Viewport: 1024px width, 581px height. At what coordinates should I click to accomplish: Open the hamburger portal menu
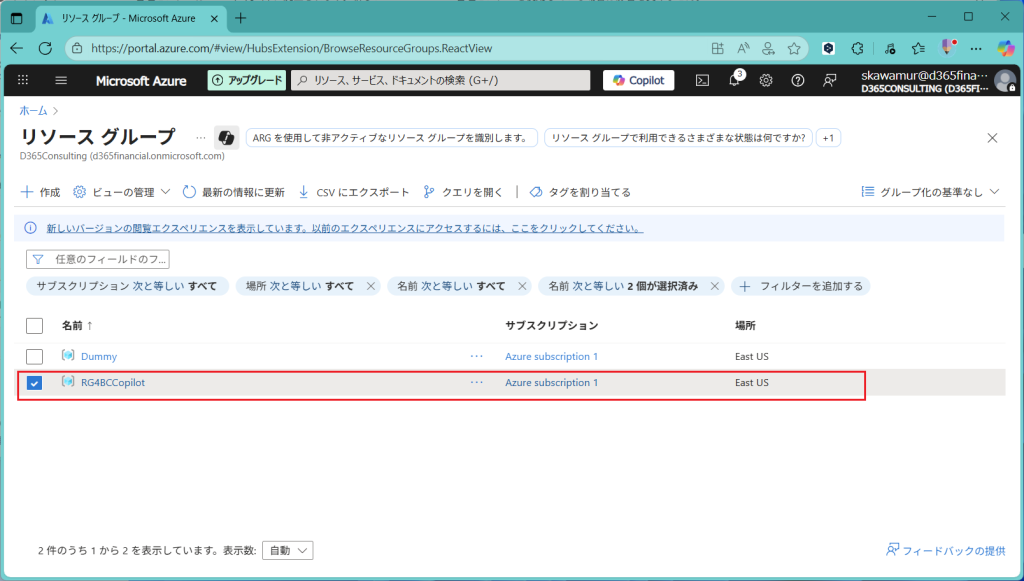pyautogui.click(x=61, y=80)
